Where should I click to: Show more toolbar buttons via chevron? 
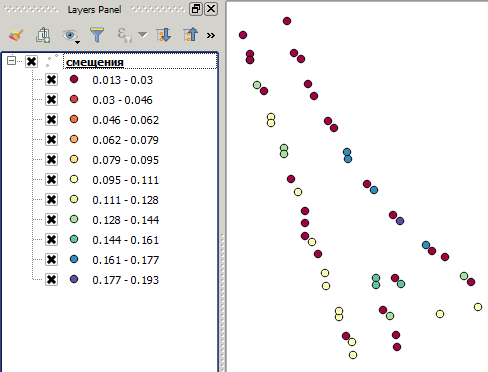pos(211,35)
